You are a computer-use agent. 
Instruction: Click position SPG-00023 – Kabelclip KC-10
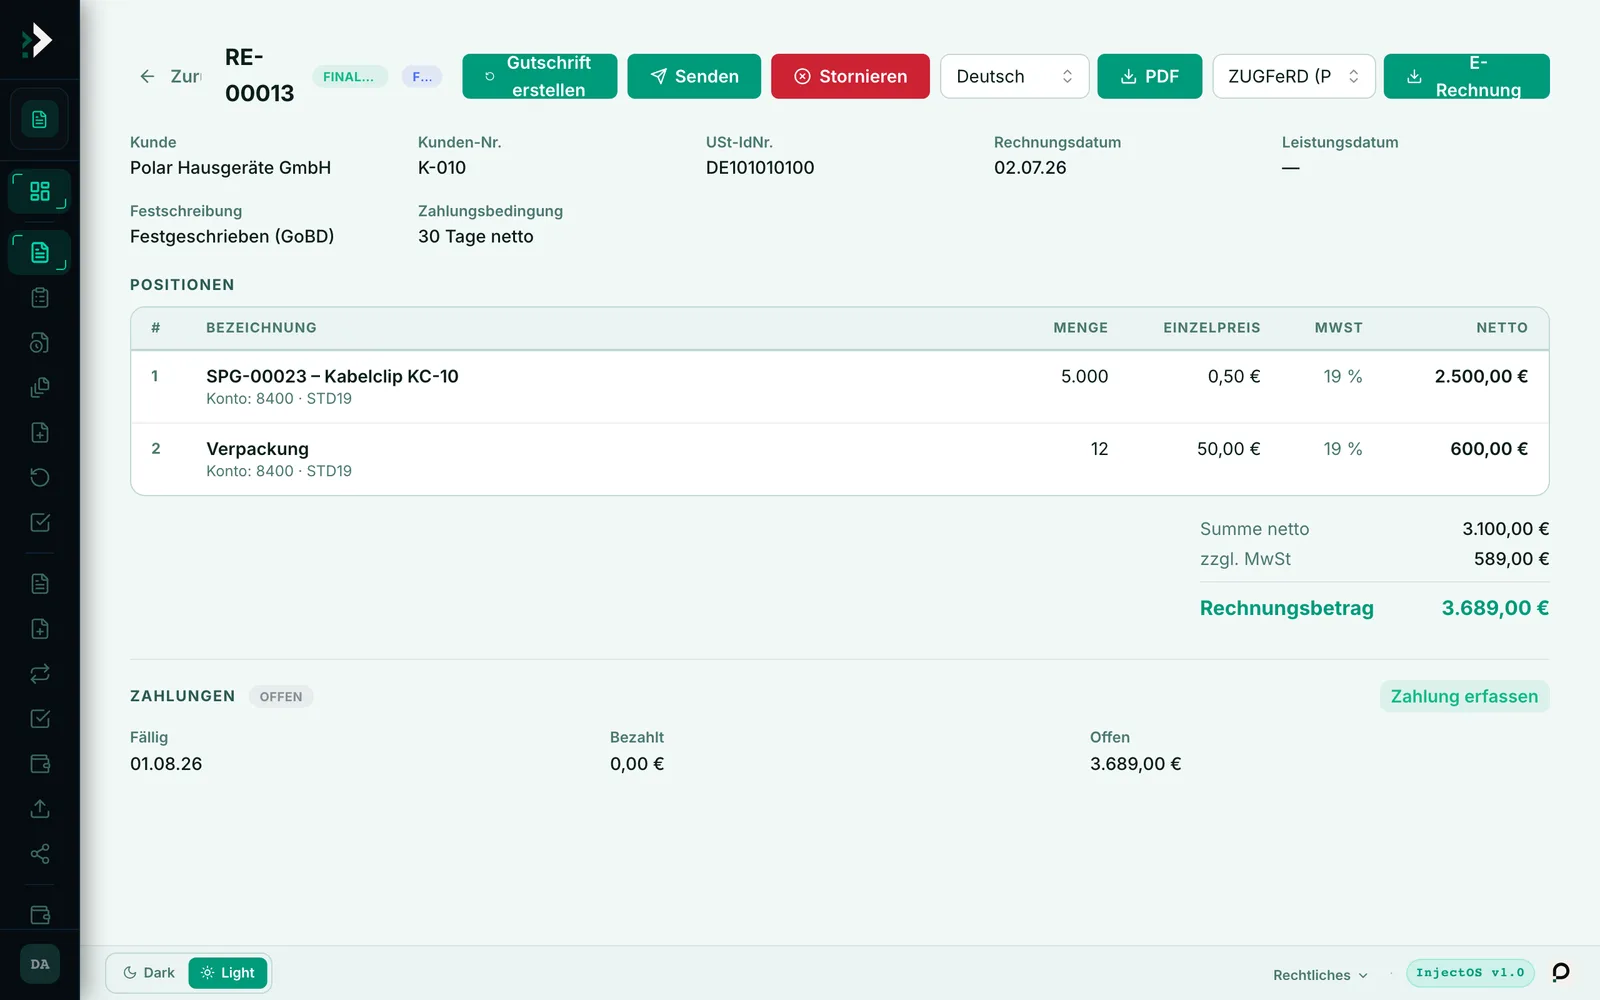click(x=332, y=377)
